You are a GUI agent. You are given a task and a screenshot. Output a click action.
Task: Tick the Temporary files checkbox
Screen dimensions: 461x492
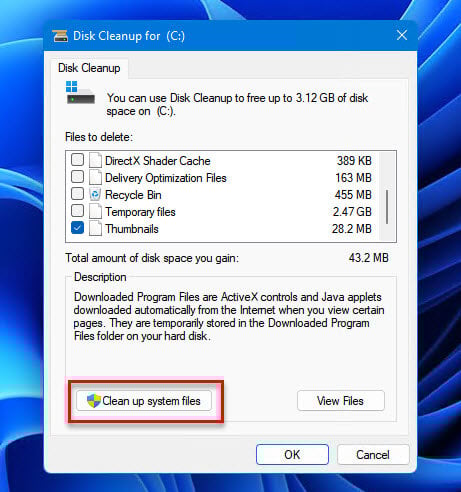(77, 211)
